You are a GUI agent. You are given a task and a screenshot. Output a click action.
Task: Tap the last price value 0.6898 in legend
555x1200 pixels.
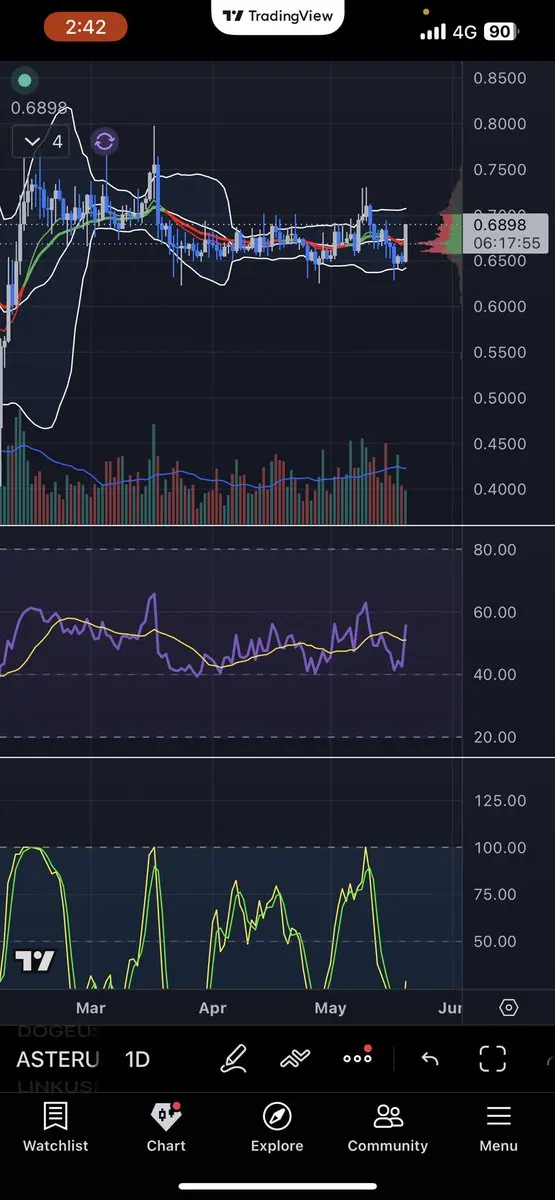pyautogui.click(x=39, y=107)
